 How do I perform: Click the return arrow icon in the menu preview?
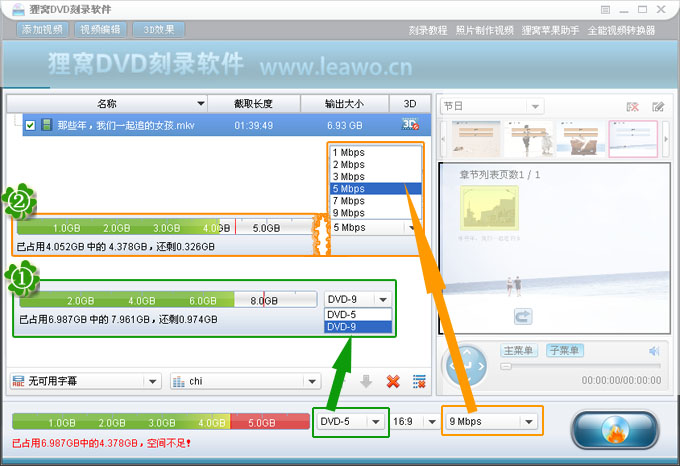[x=523, y=316]
